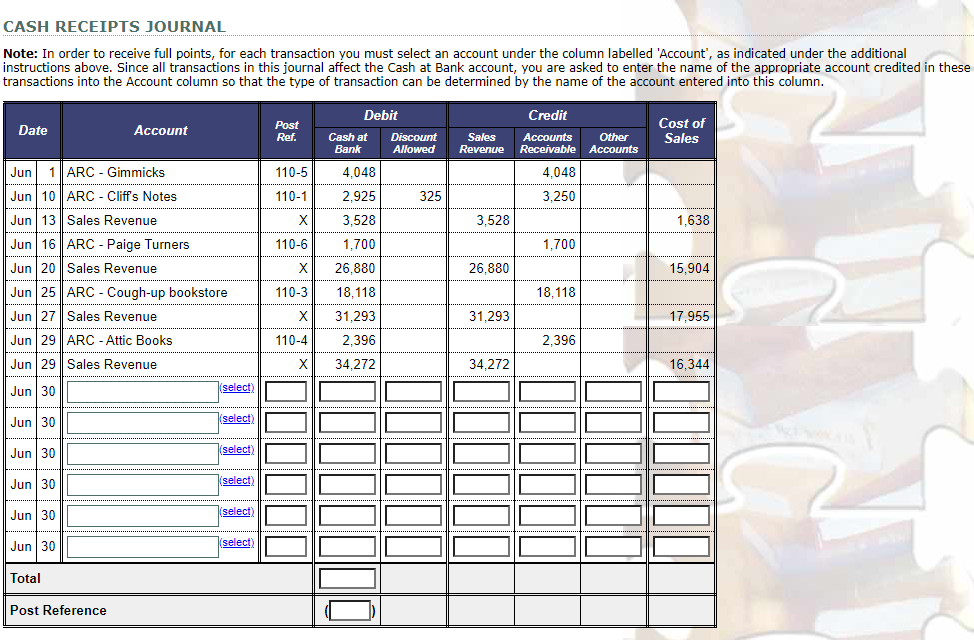Click the ARC - Gimmicks account entry
This screenshot has width=974, height=640.
(116, 172)
